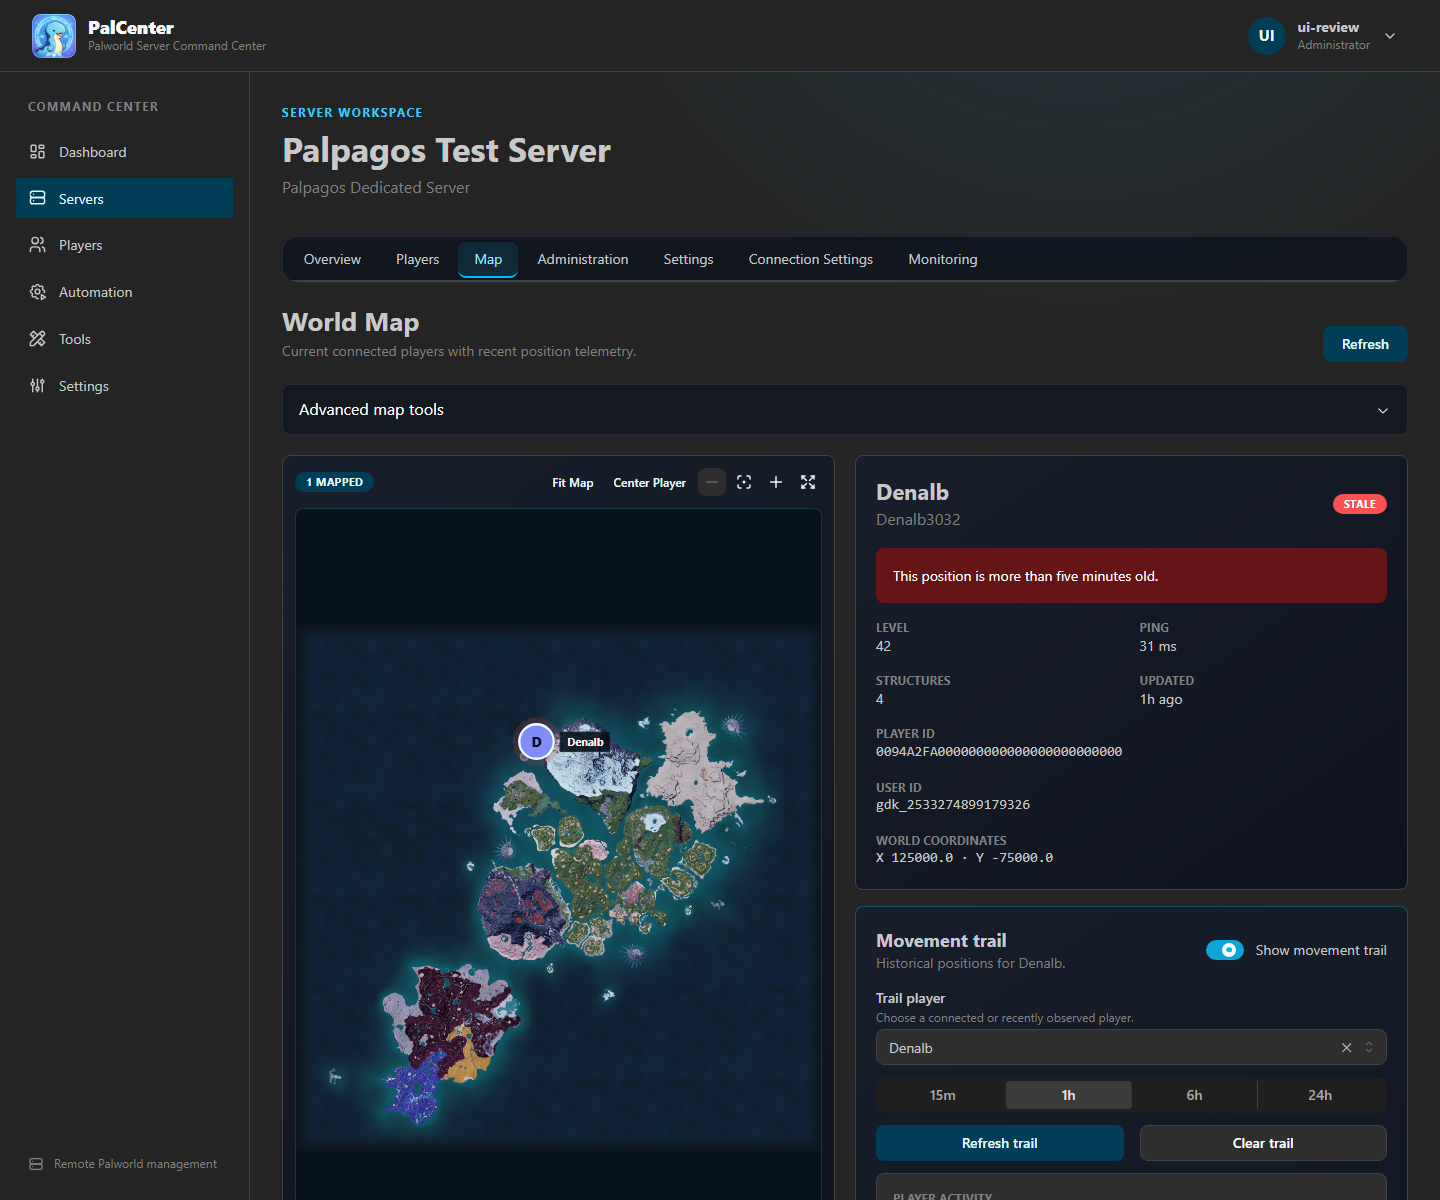Select the 1h trail range
1440x1200 pixels.
point(1068,1095)
